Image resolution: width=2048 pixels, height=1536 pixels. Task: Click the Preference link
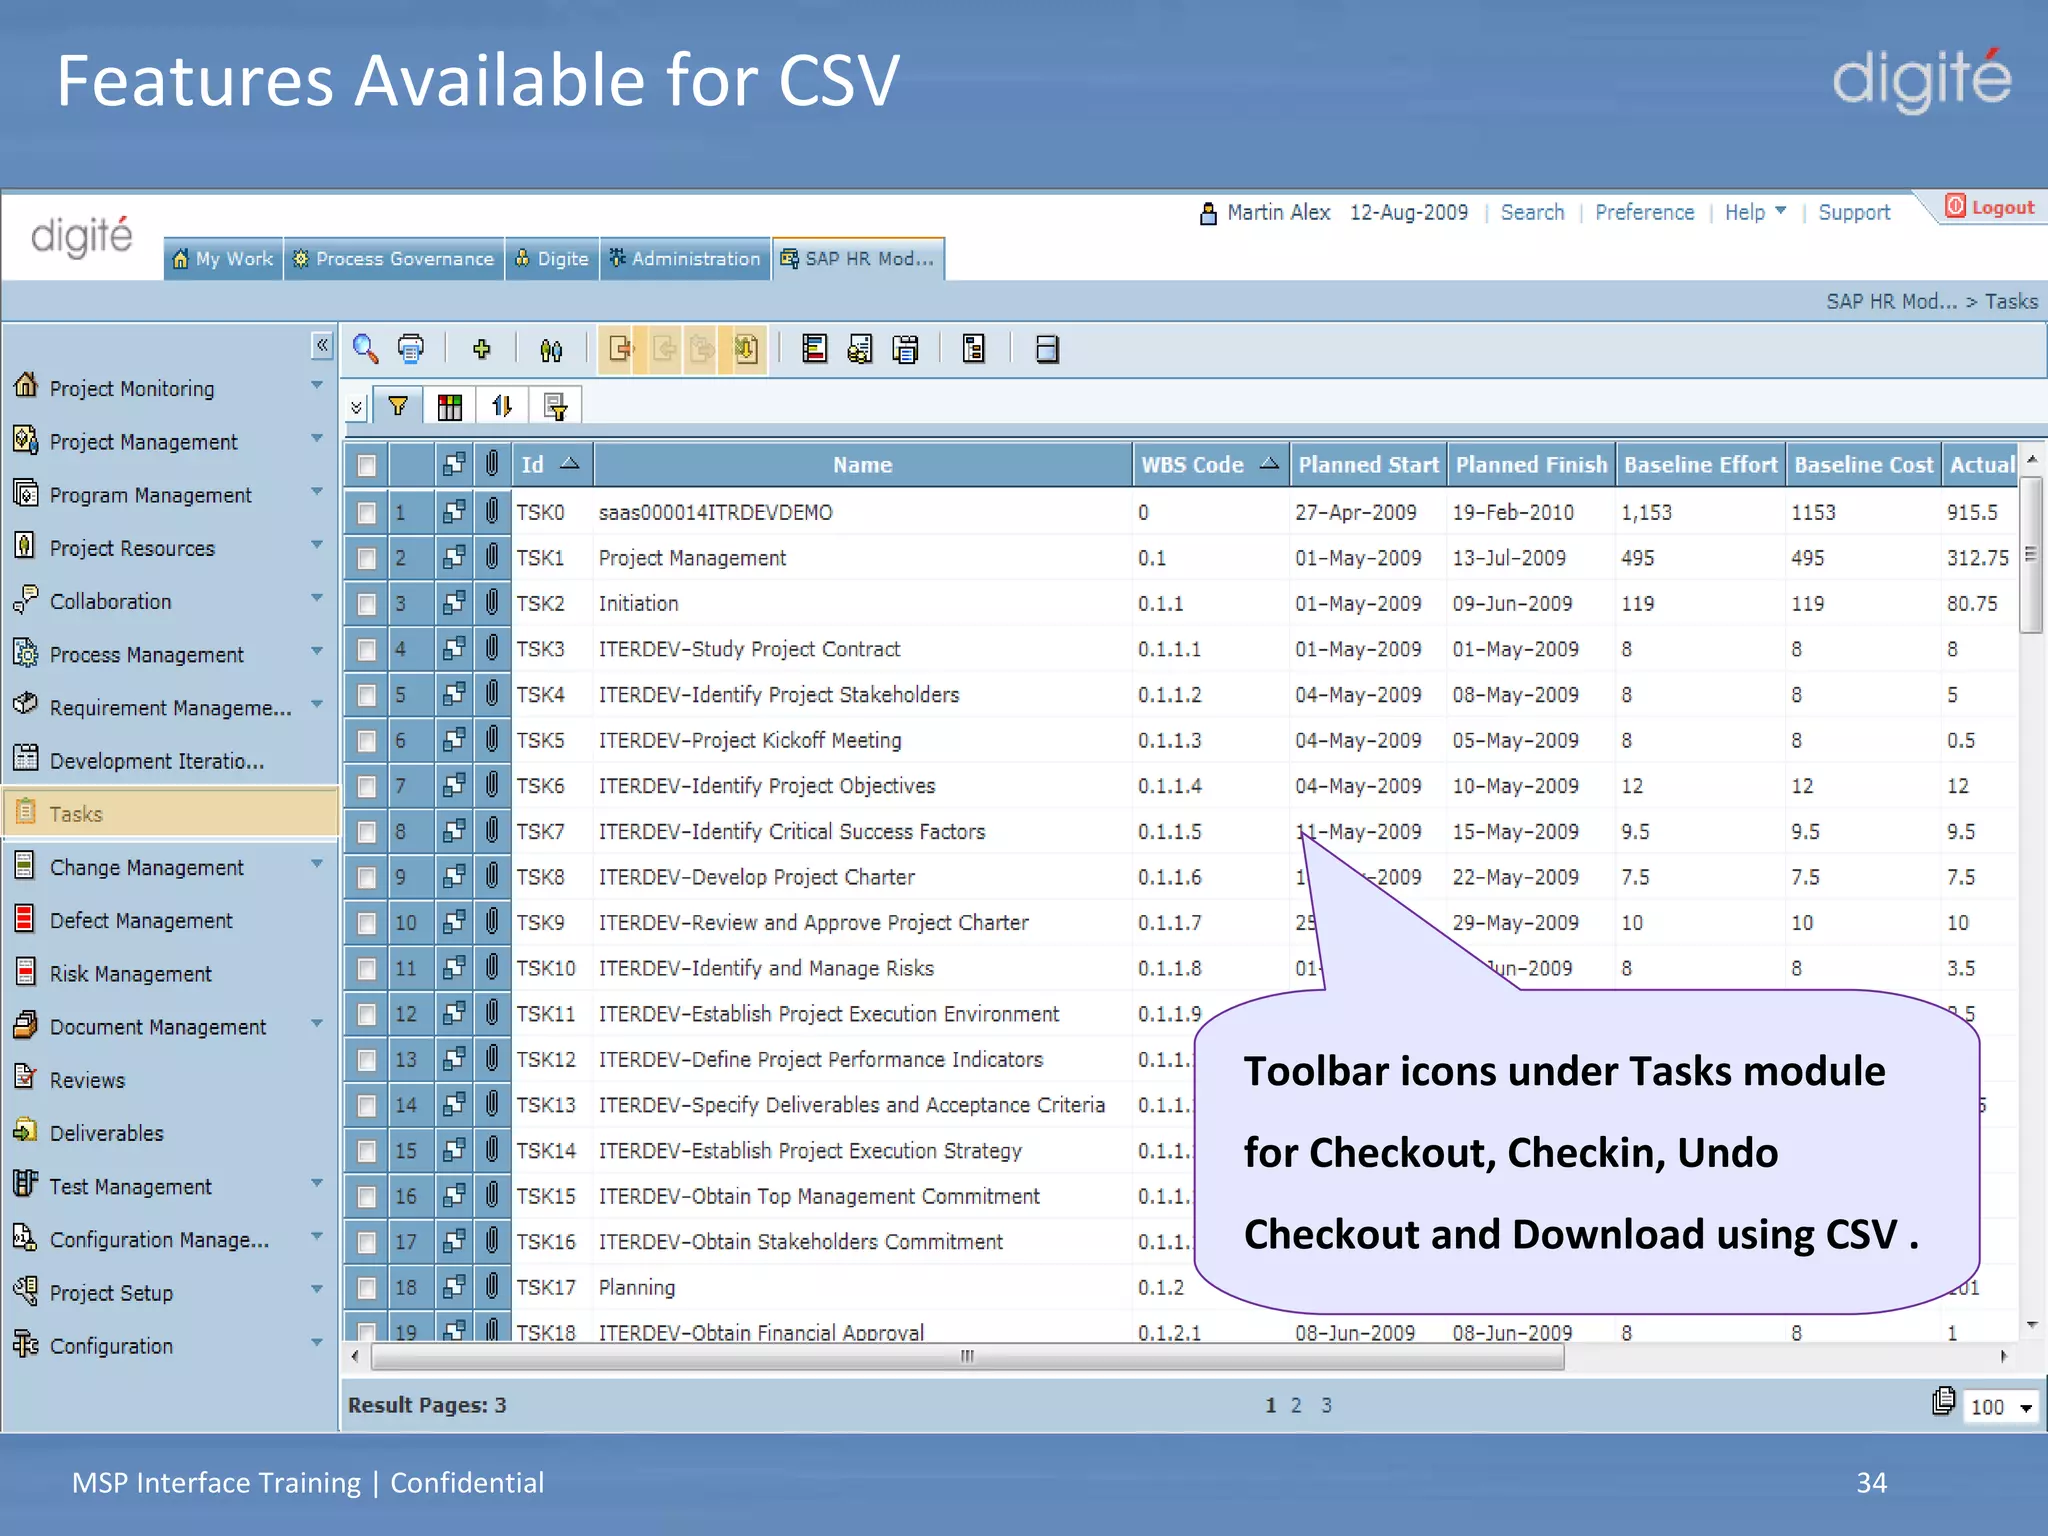tap(1644, 212)
